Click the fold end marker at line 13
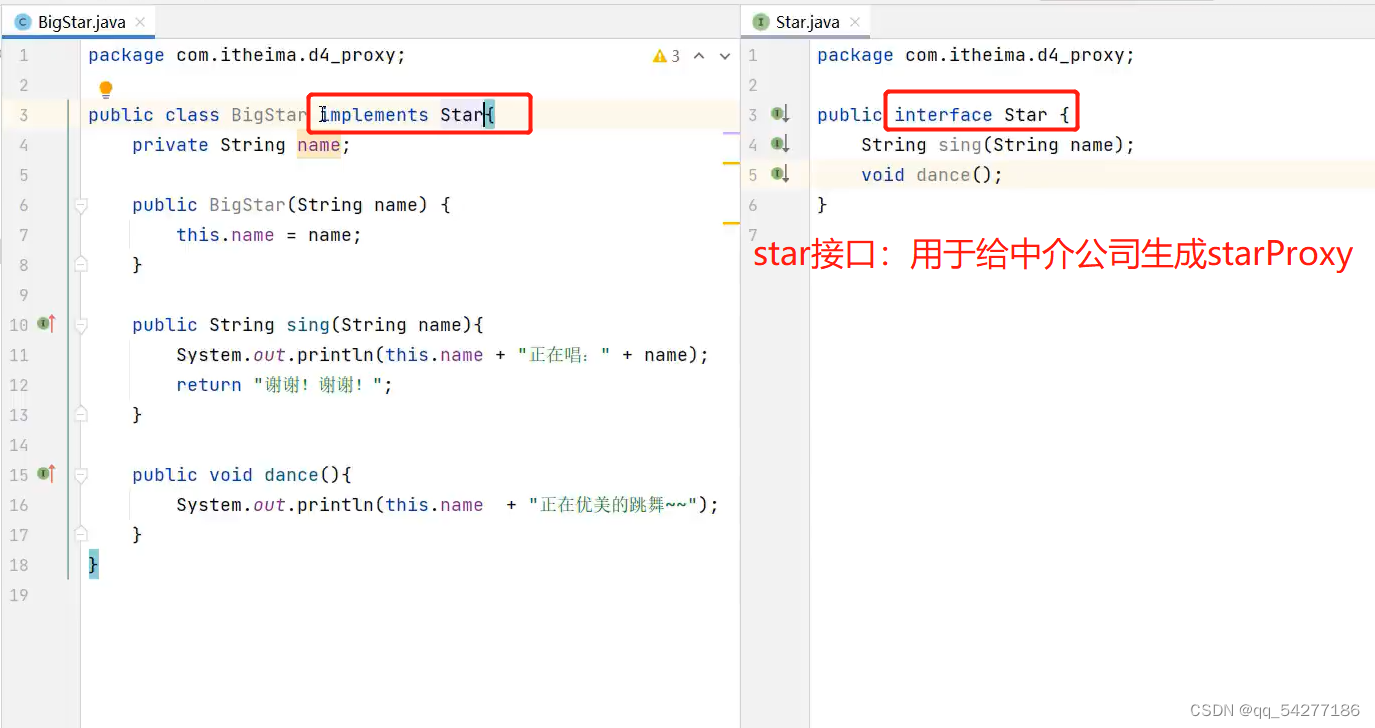 (81, 415)
